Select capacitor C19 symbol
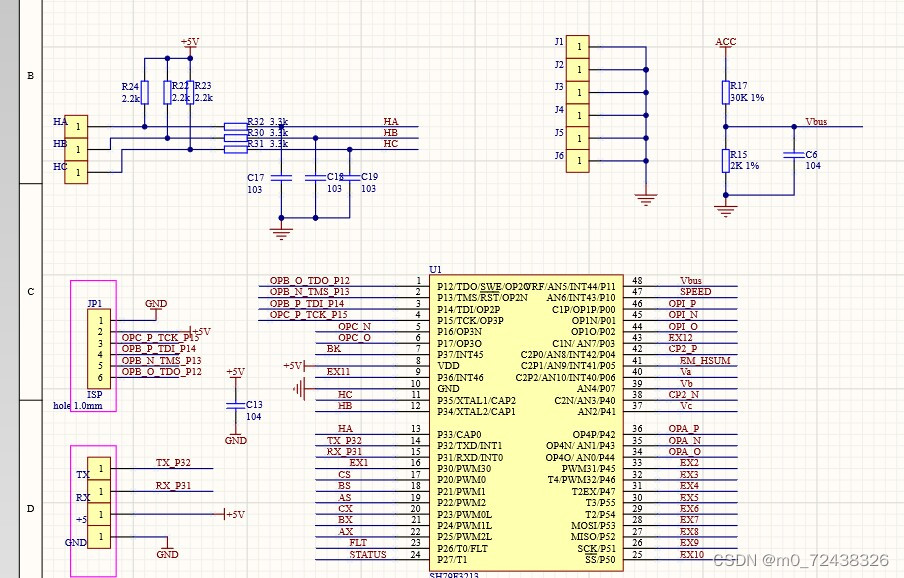Screen dimensions: 904x578 click(x=349, y=178)
